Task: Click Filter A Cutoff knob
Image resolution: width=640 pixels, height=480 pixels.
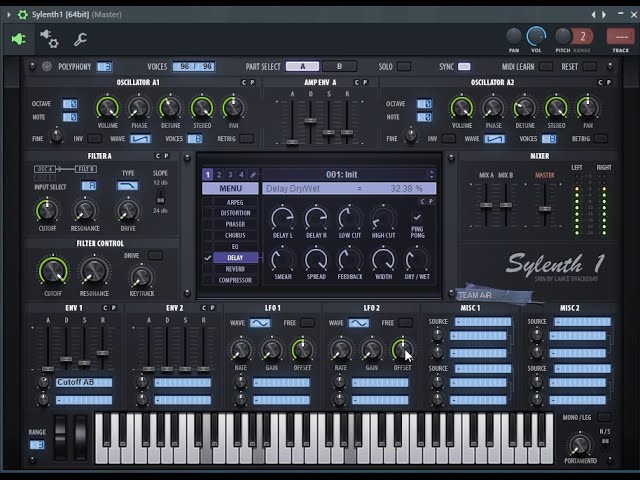Action: pyautogui.click(x=47, y=211)
